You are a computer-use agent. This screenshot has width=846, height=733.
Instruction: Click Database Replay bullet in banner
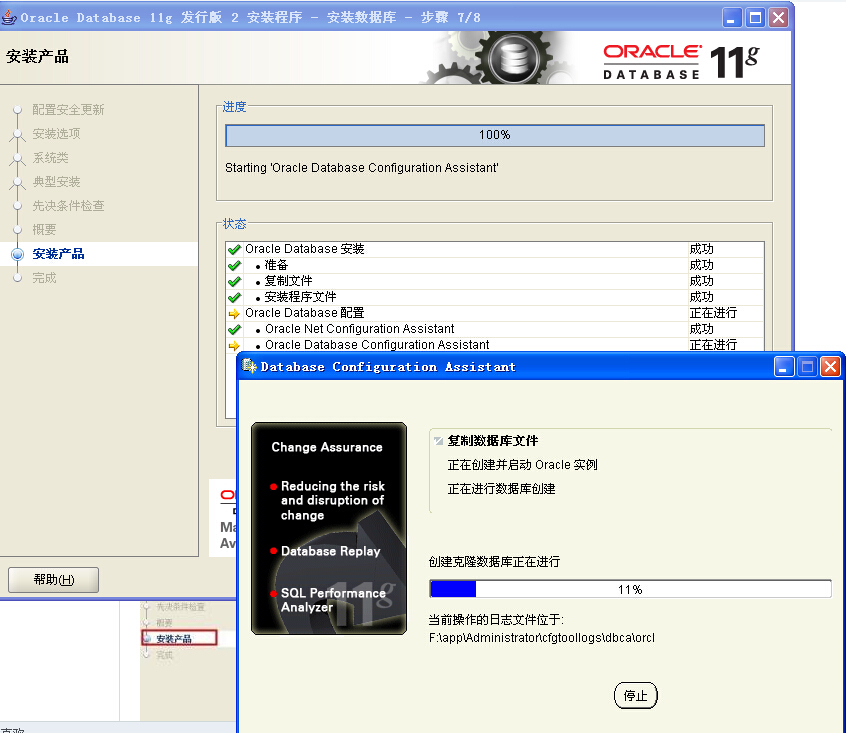[330, 551]
